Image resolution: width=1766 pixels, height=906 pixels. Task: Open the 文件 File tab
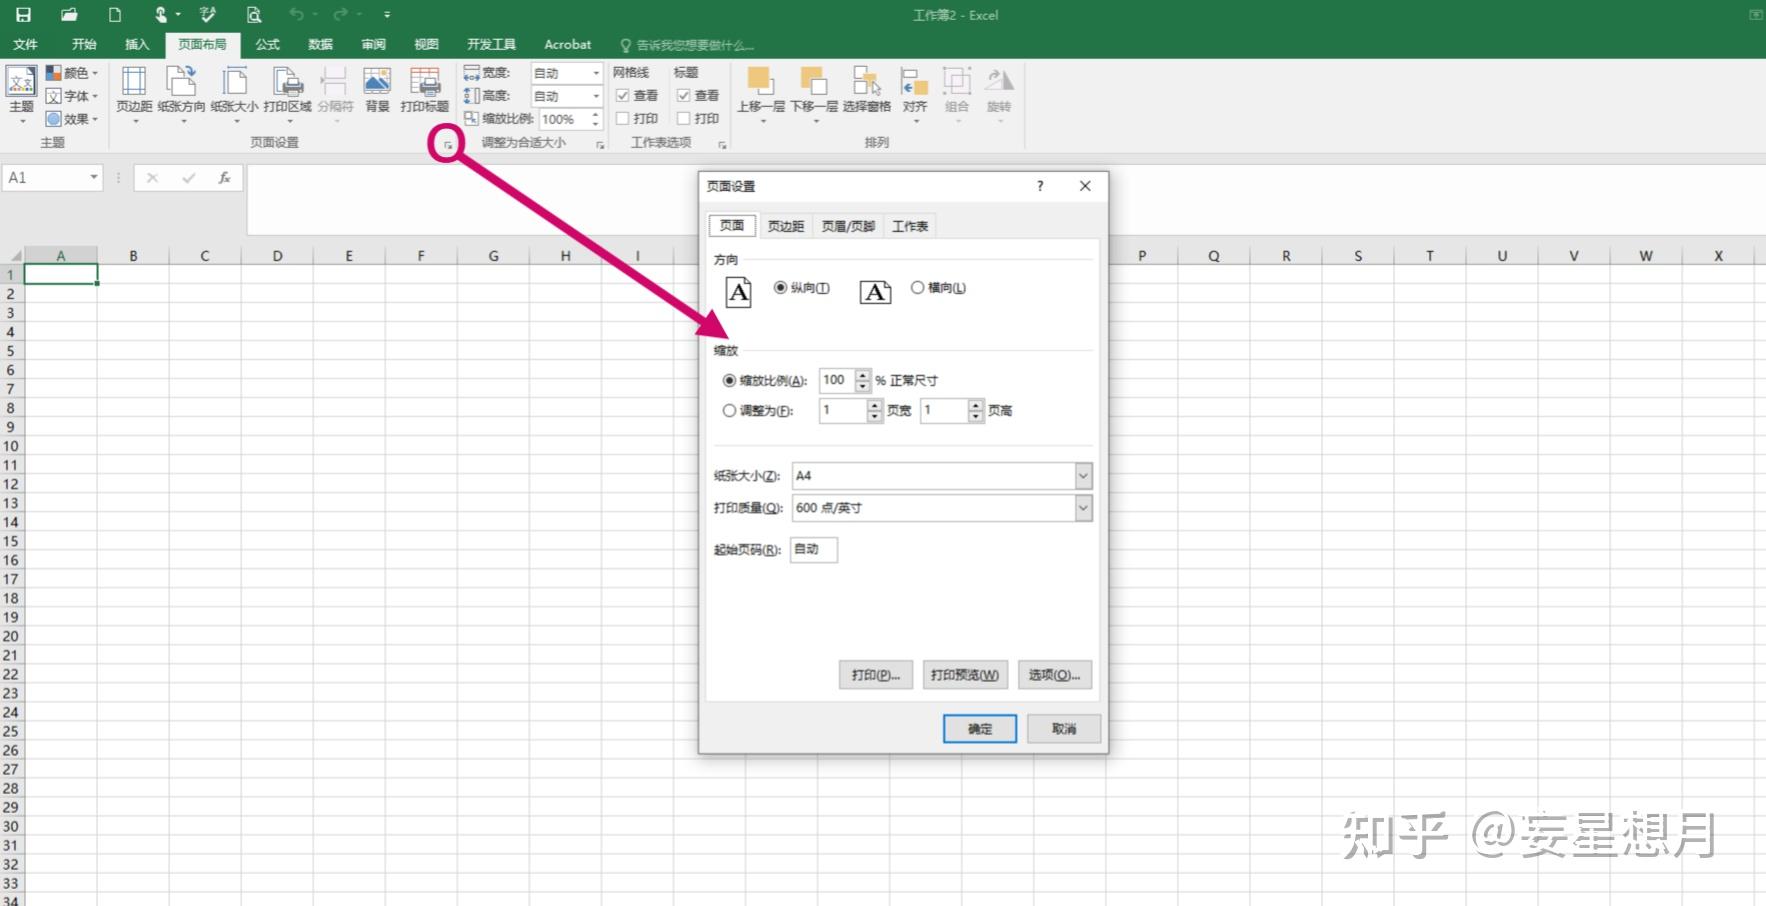point(26,44)
